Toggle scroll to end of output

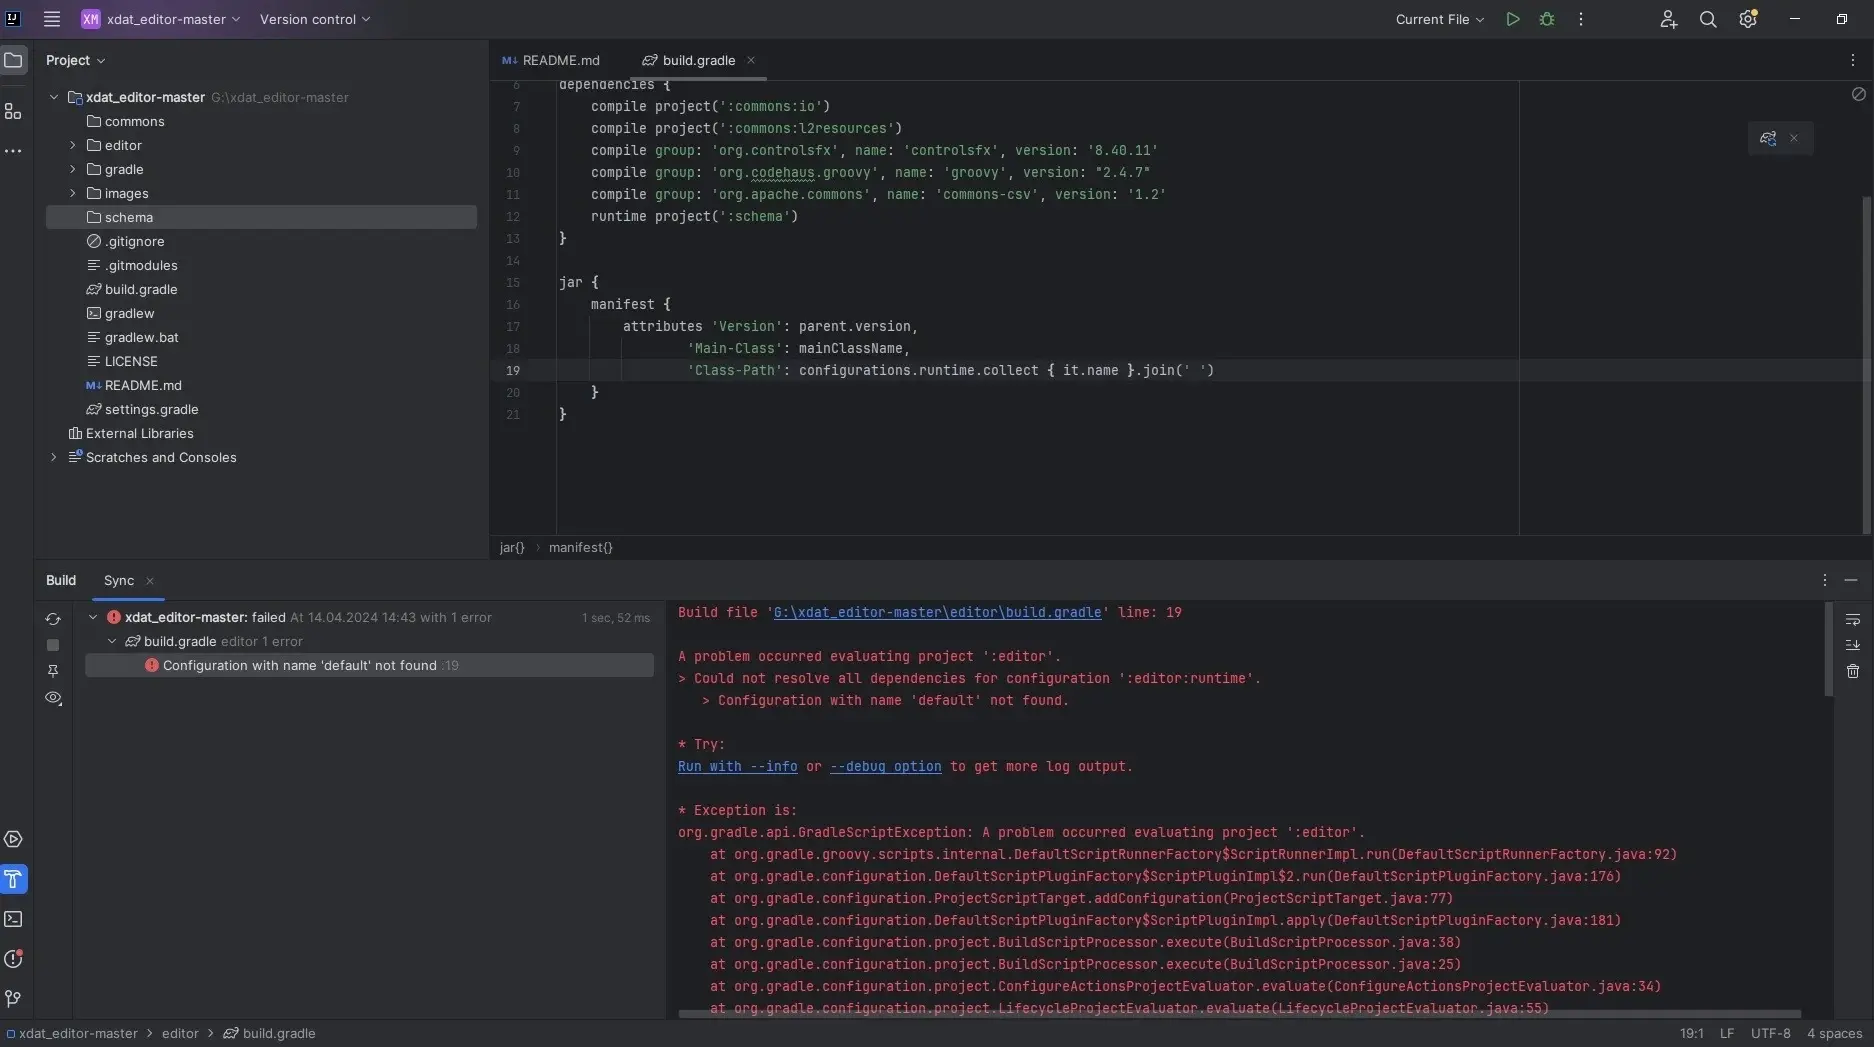point(1853,645)
